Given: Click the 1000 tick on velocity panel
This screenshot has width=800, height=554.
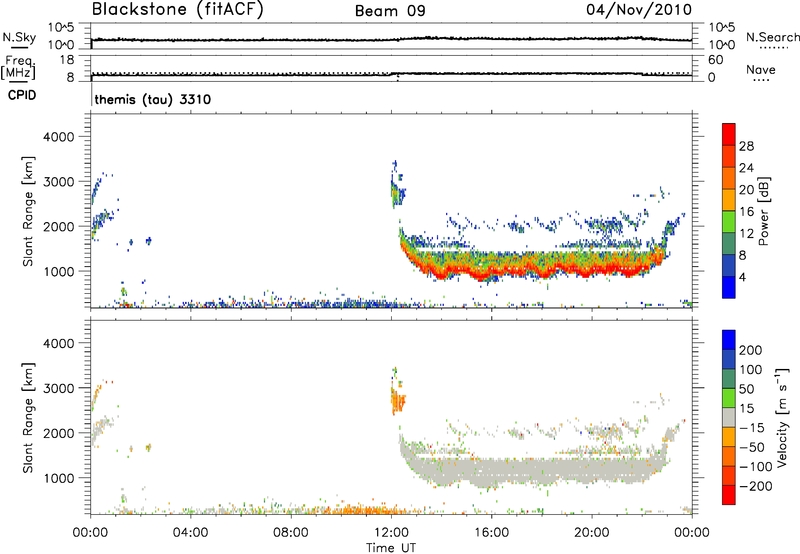Looking at the screenshot, I should pos(59,478).
